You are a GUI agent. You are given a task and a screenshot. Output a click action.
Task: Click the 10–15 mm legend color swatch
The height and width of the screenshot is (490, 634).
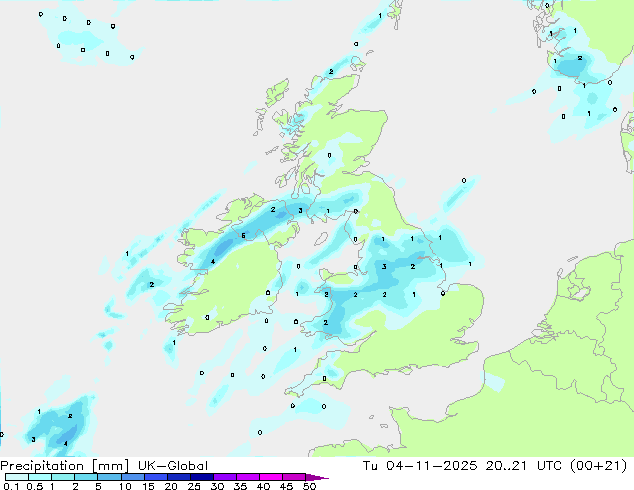[132, 477]
